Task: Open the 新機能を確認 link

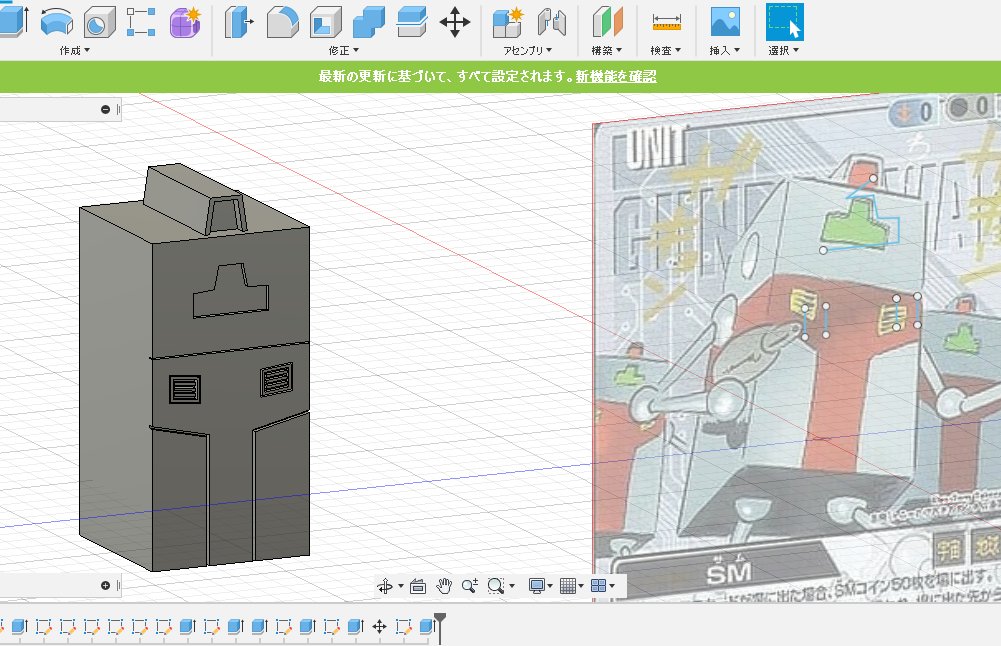Action: (x=616, y=77)
